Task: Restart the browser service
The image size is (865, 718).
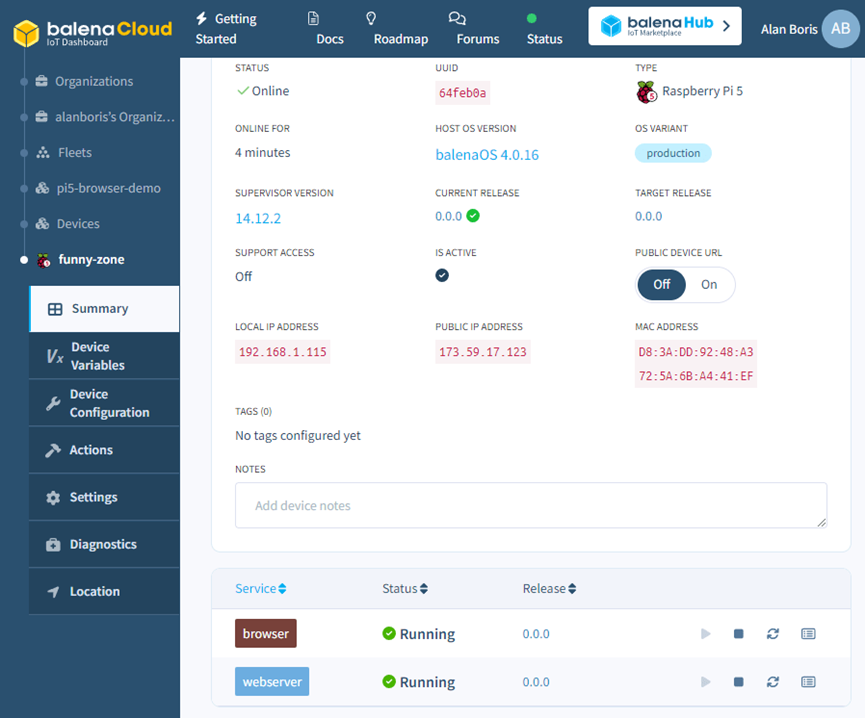Action: coord(773,634)
